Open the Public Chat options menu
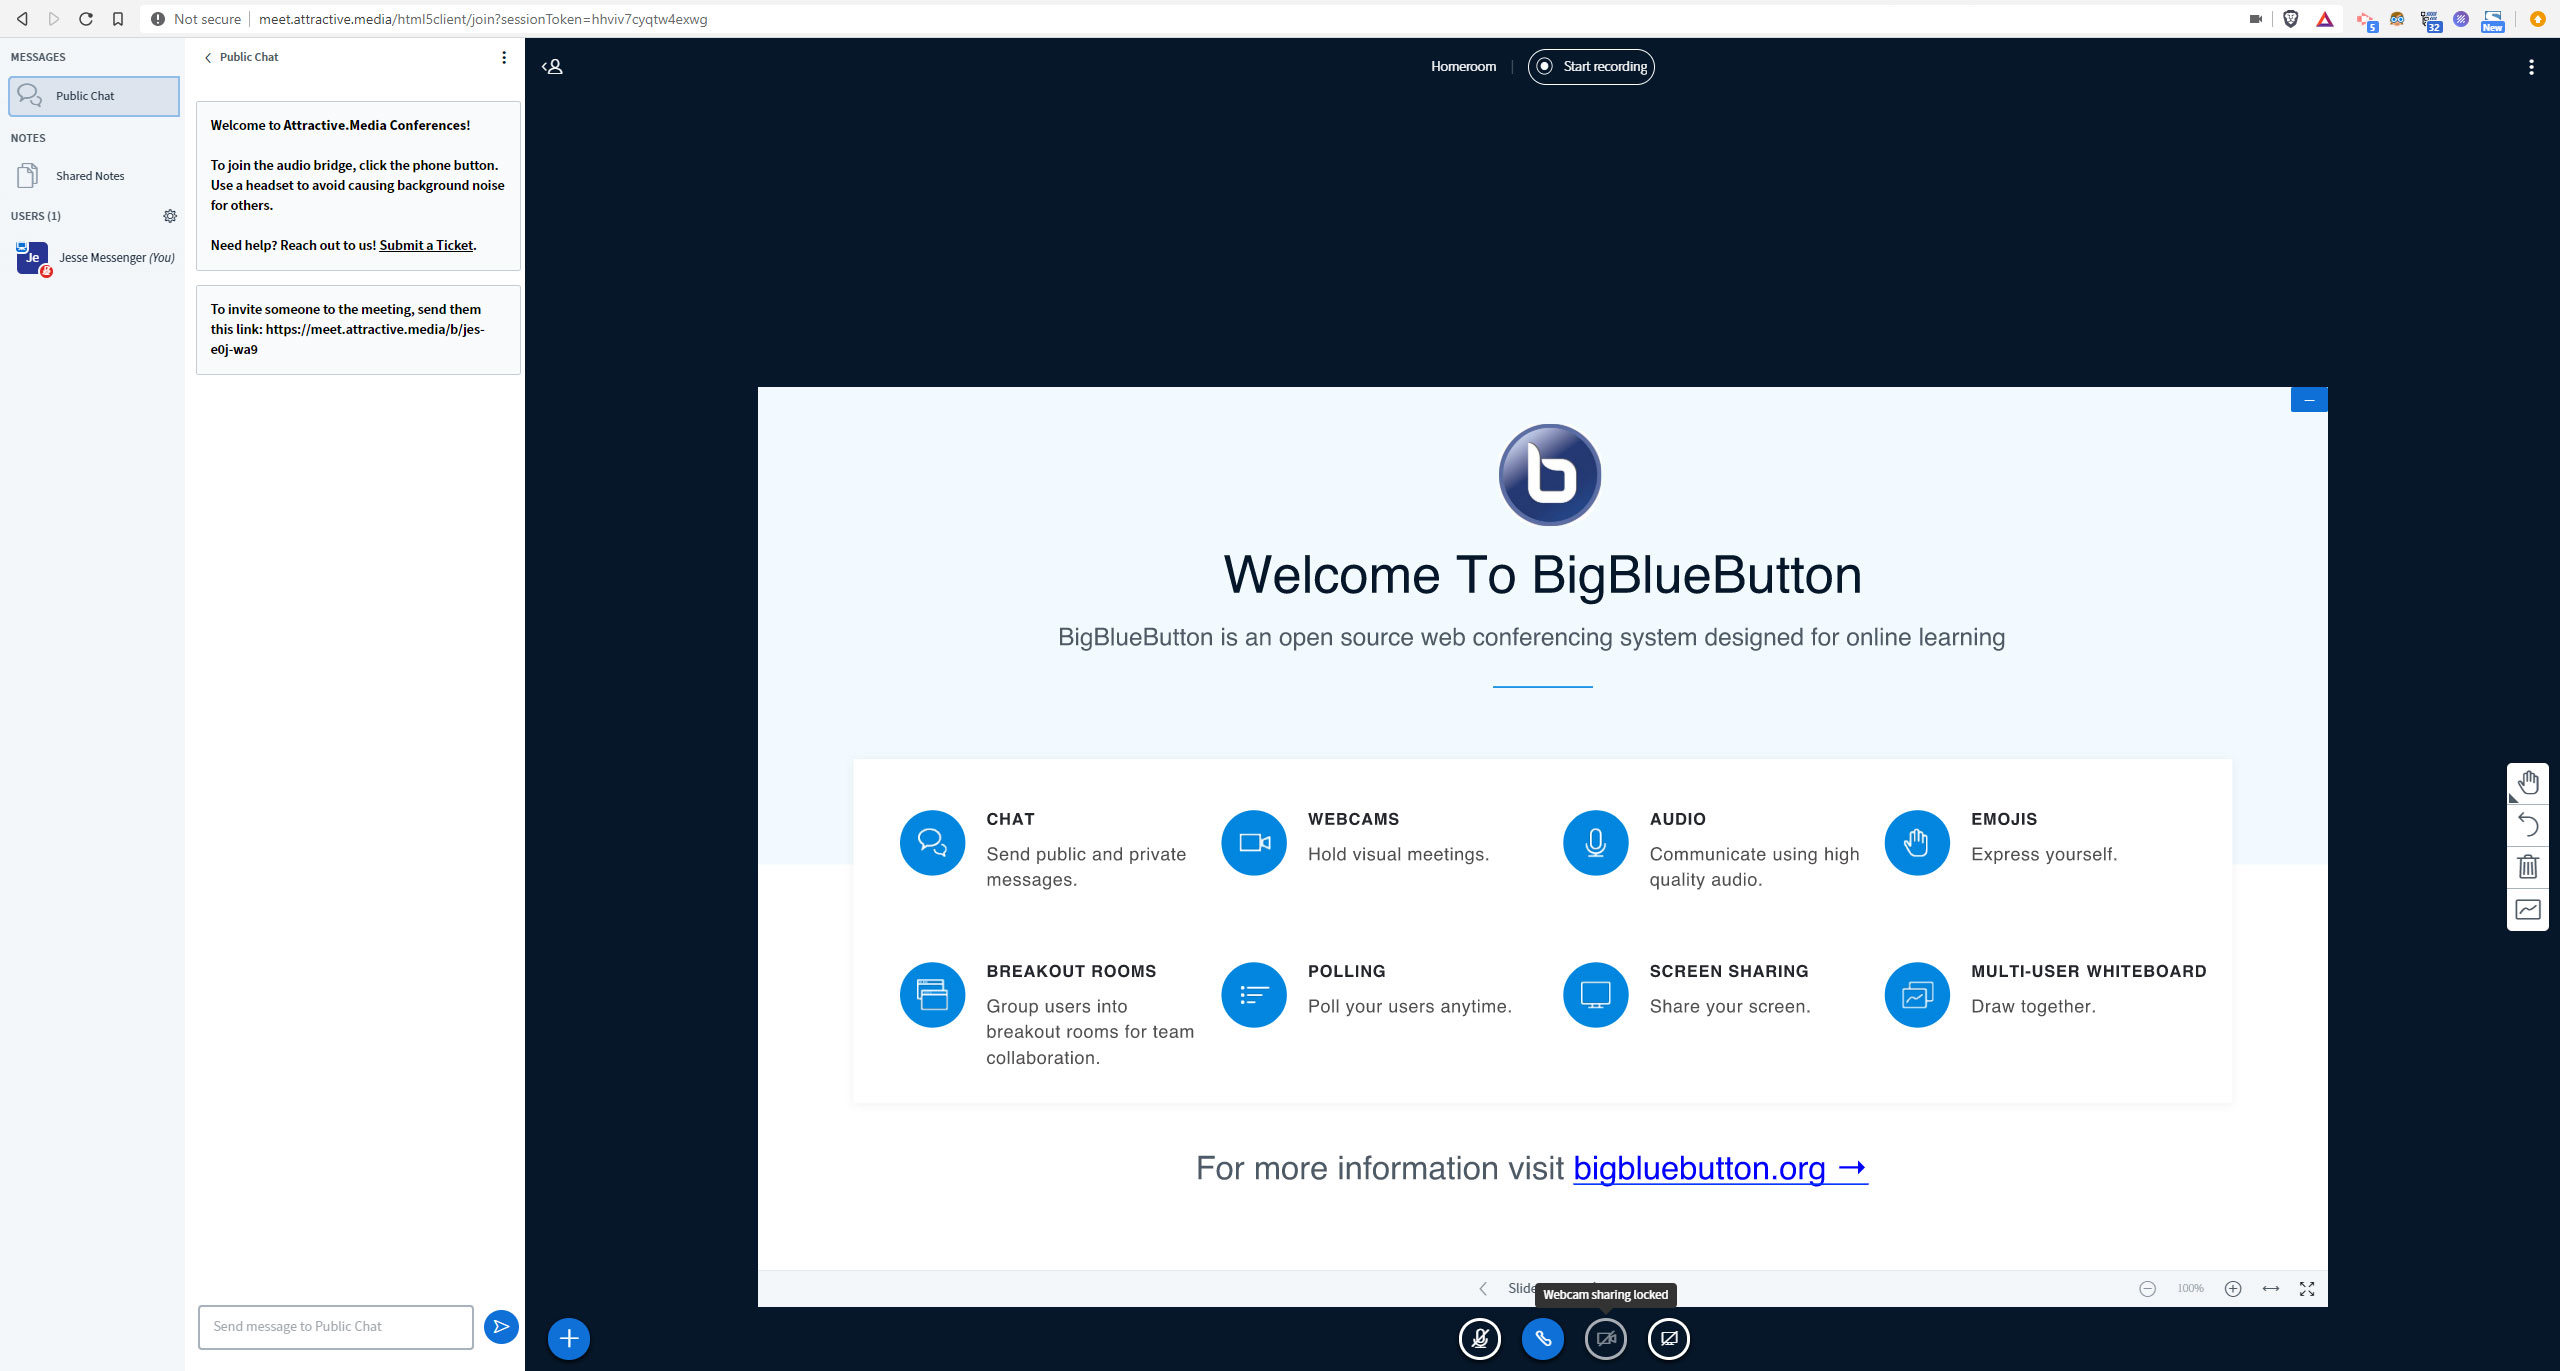Image resolution: width=2560 pixels, height=1371 pixels. click(503, 57)
